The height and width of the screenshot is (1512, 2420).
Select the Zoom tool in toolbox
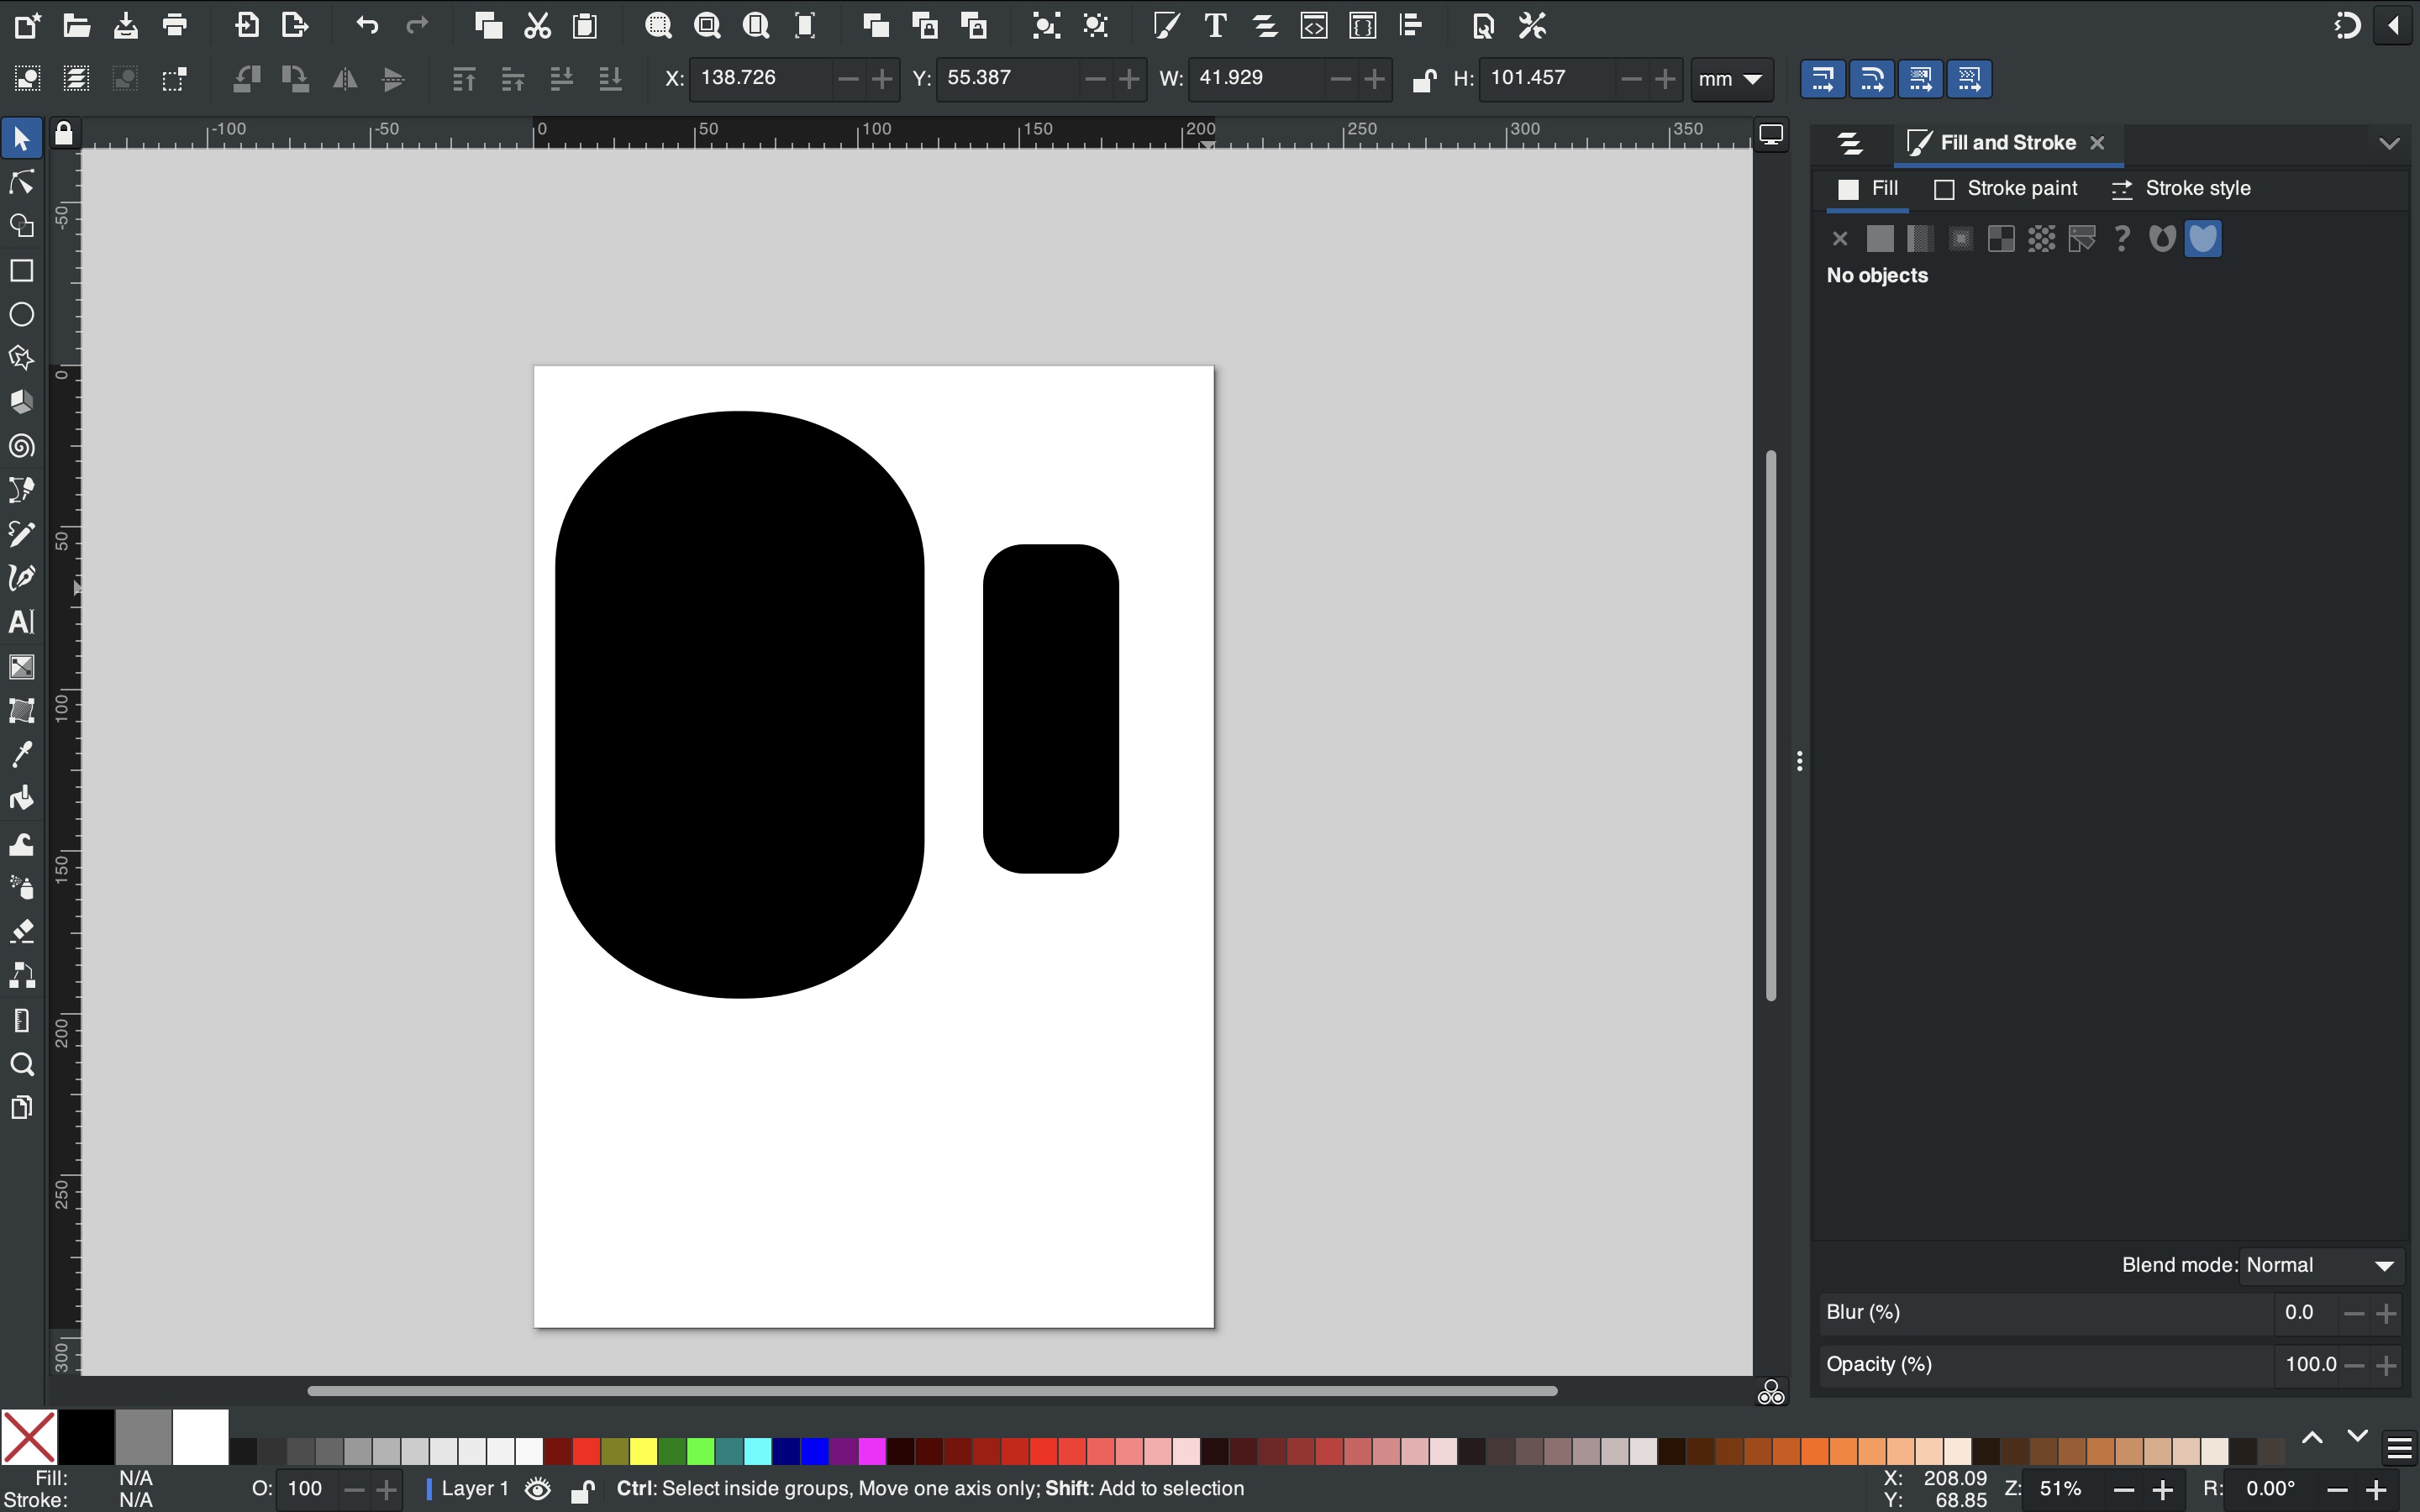tap(21, 1064)
